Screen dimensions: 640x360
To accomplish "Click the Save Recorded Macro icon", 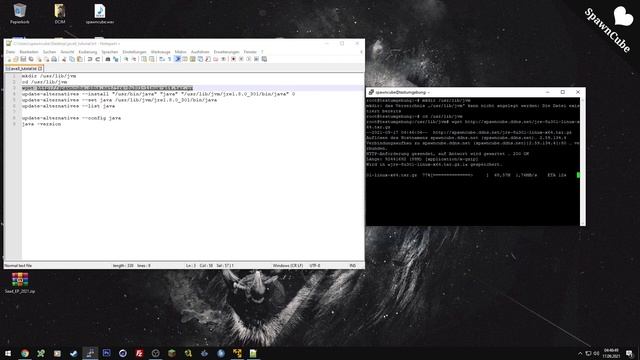I will (x=264, y=59).
